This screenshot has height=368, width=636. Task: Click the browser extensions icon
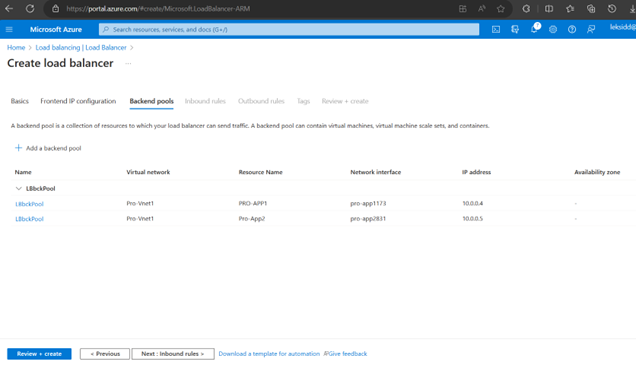coord(526,9)
